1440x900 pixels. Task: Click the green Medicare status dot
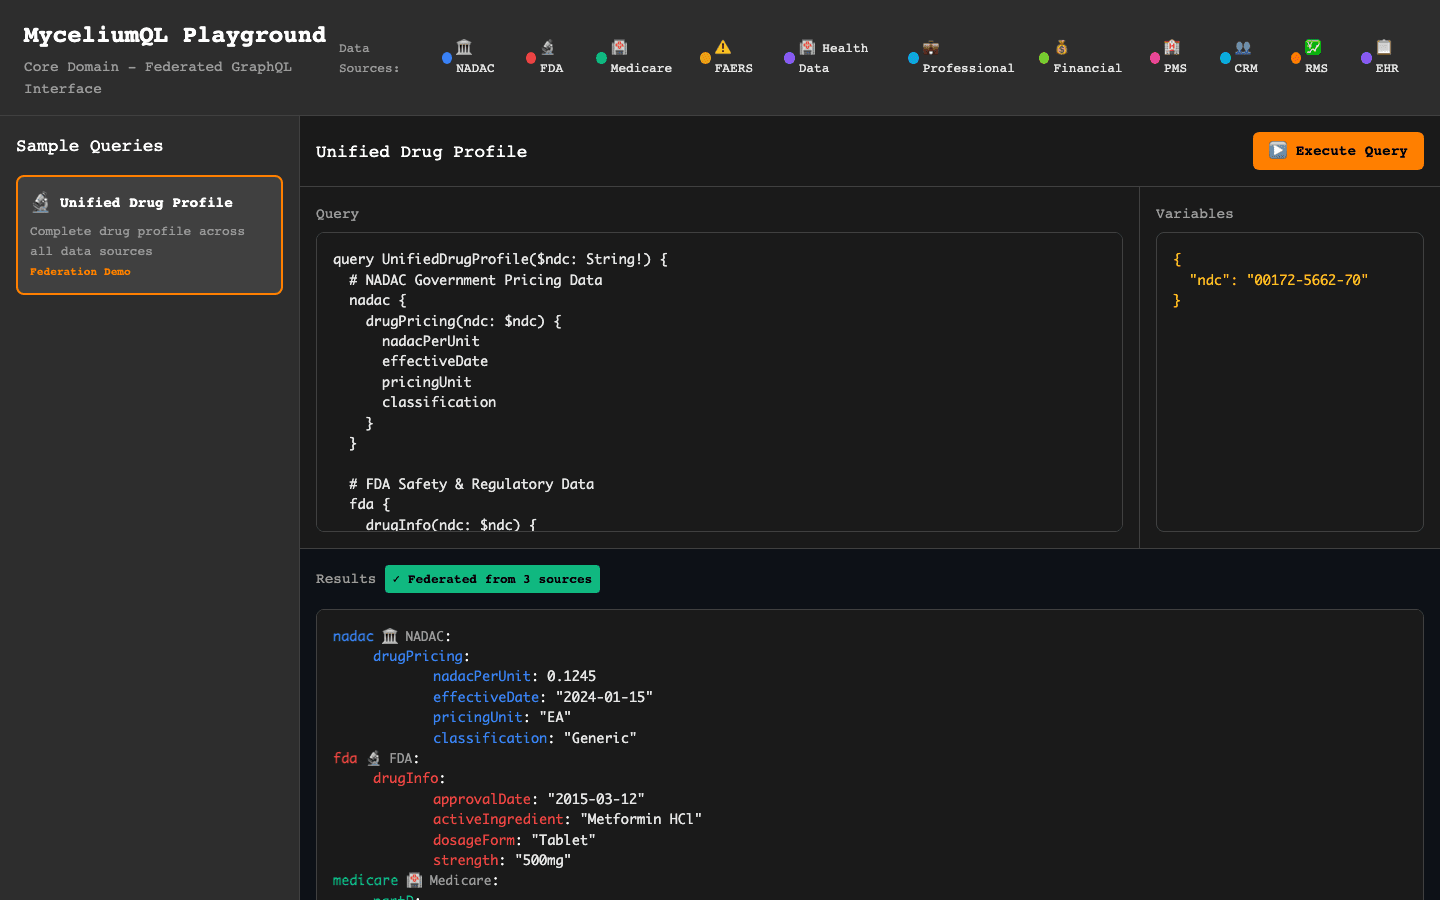click(602, 58)
